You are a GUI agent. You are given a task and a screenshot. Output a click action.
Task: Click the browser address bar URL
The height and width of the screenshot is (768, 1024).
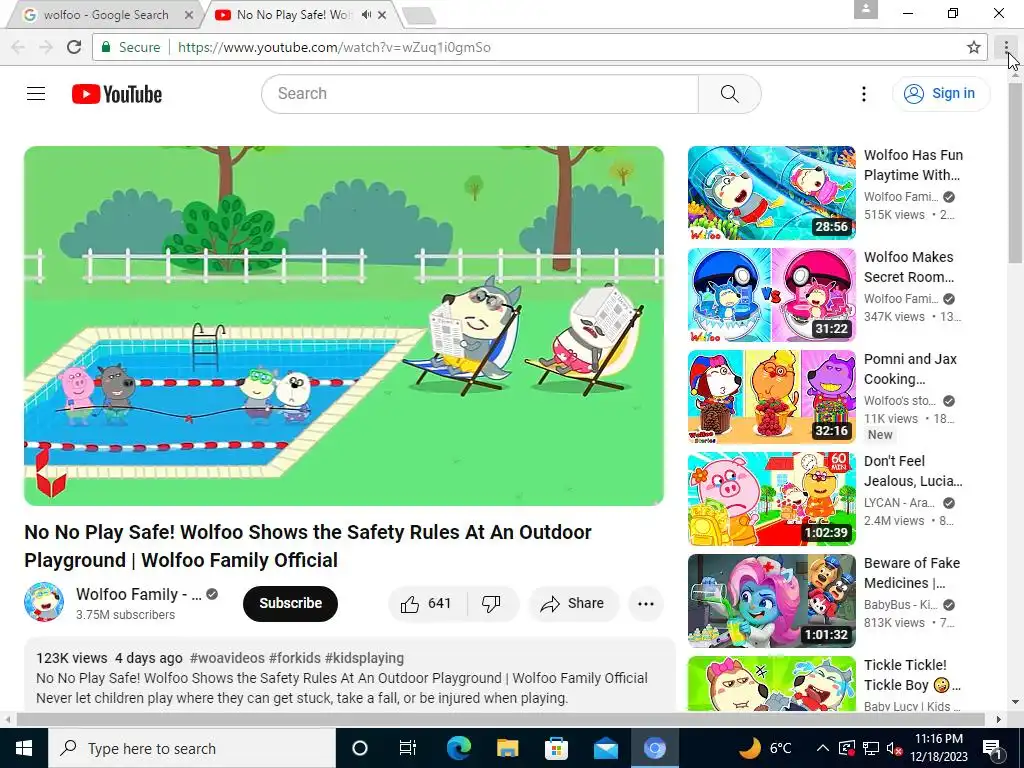click(334, 47)
